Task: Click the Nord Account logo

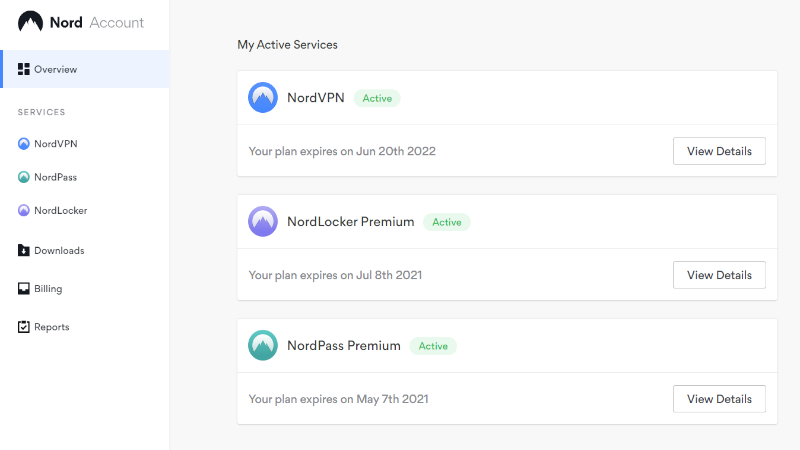Action: tap(81, 23)
